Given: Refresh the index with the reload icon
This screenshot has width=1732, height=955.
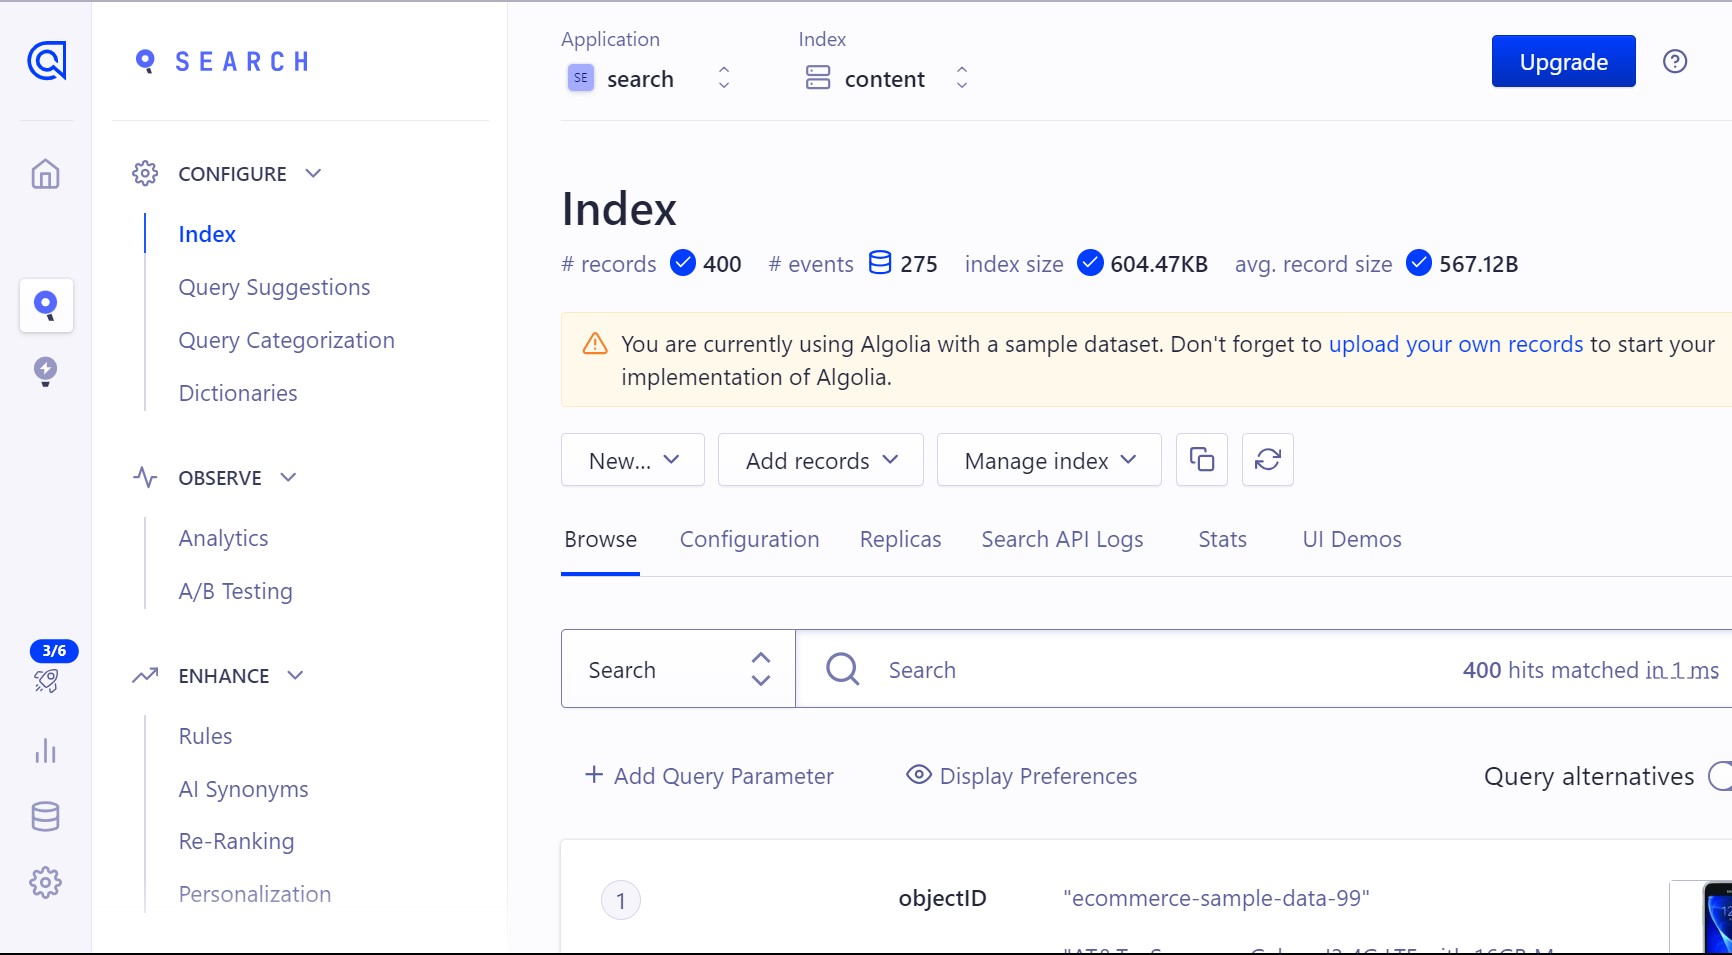Looking at the screenshot, I should click(1267, 460).
